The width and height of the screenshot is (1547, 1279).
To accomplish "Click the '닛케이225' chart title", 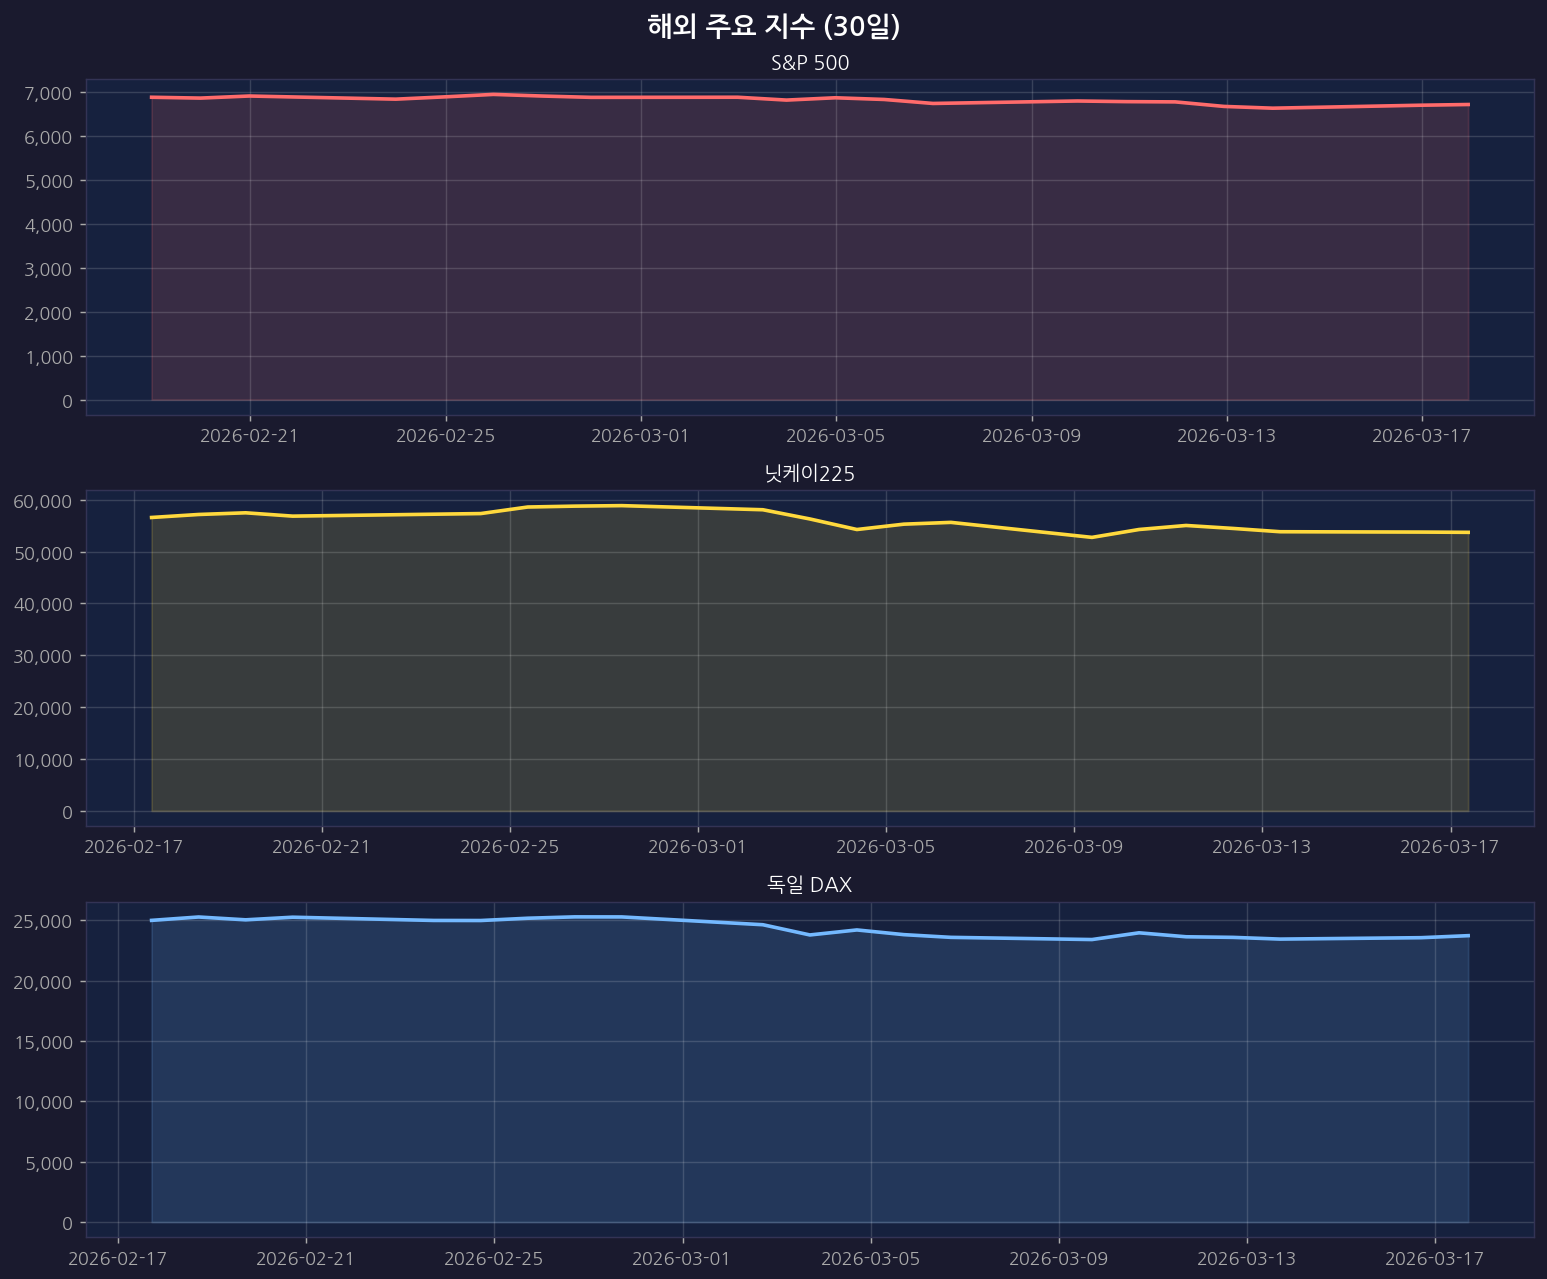I will pyautogui.click(x=809, y=474).
